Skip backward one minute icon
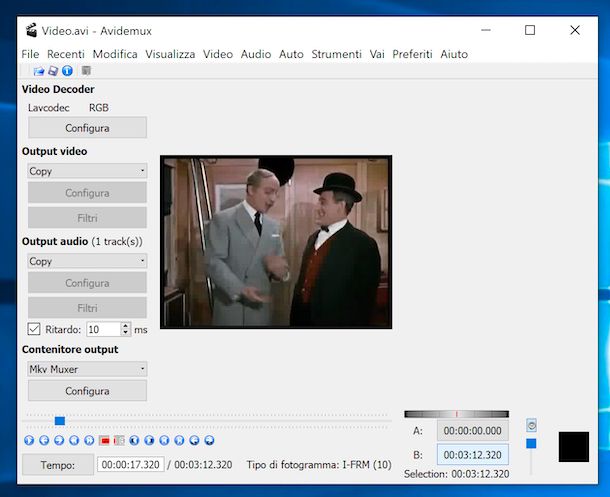The image size is (610, 497). pyautogui.click(x=194, y=440)
